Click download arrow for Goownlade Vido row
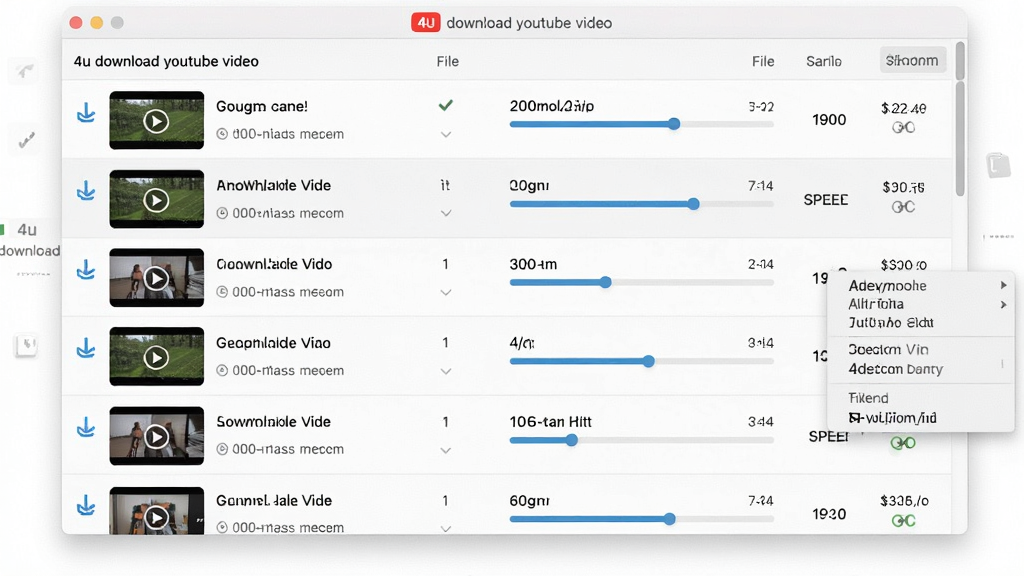This screenshot has height=576, width=1024. [x=86, y=270]
